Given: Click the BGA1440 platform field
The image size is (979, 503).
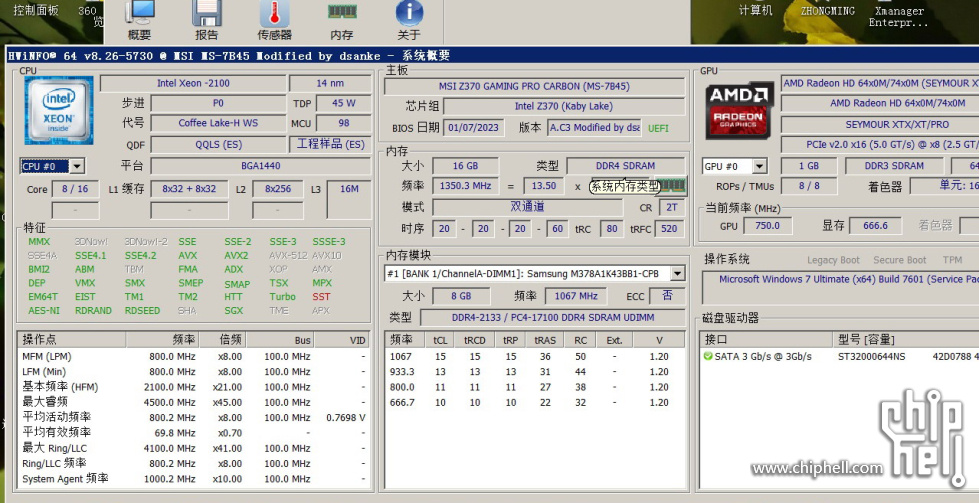Looking at the screenshot, I should (x=260, y=166).
